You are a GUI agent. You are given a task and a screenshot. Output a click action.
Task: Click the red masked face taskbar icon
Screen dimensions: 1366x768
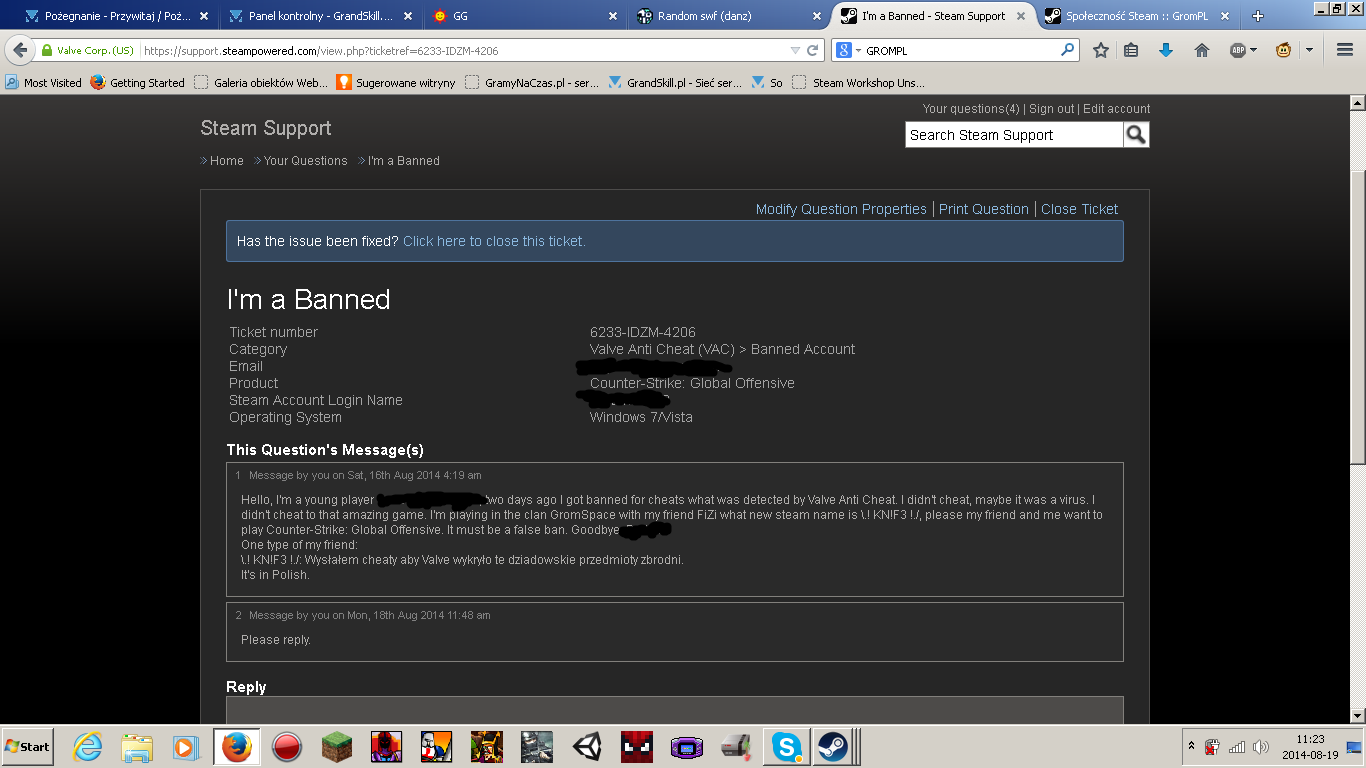point(637,746)
